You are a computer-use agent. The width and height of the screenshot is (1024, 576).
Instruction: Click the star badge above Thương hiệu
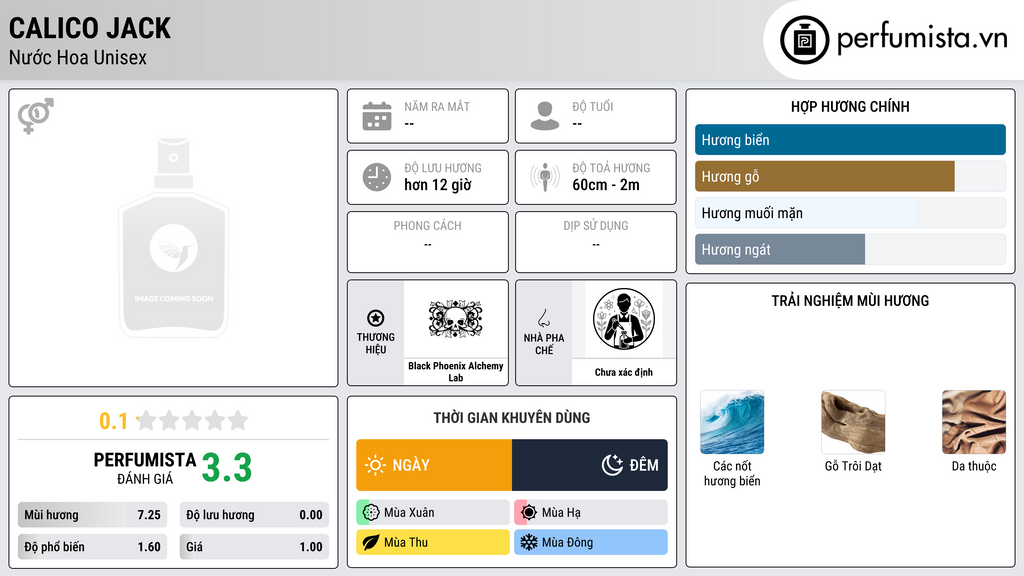(376, 318)
